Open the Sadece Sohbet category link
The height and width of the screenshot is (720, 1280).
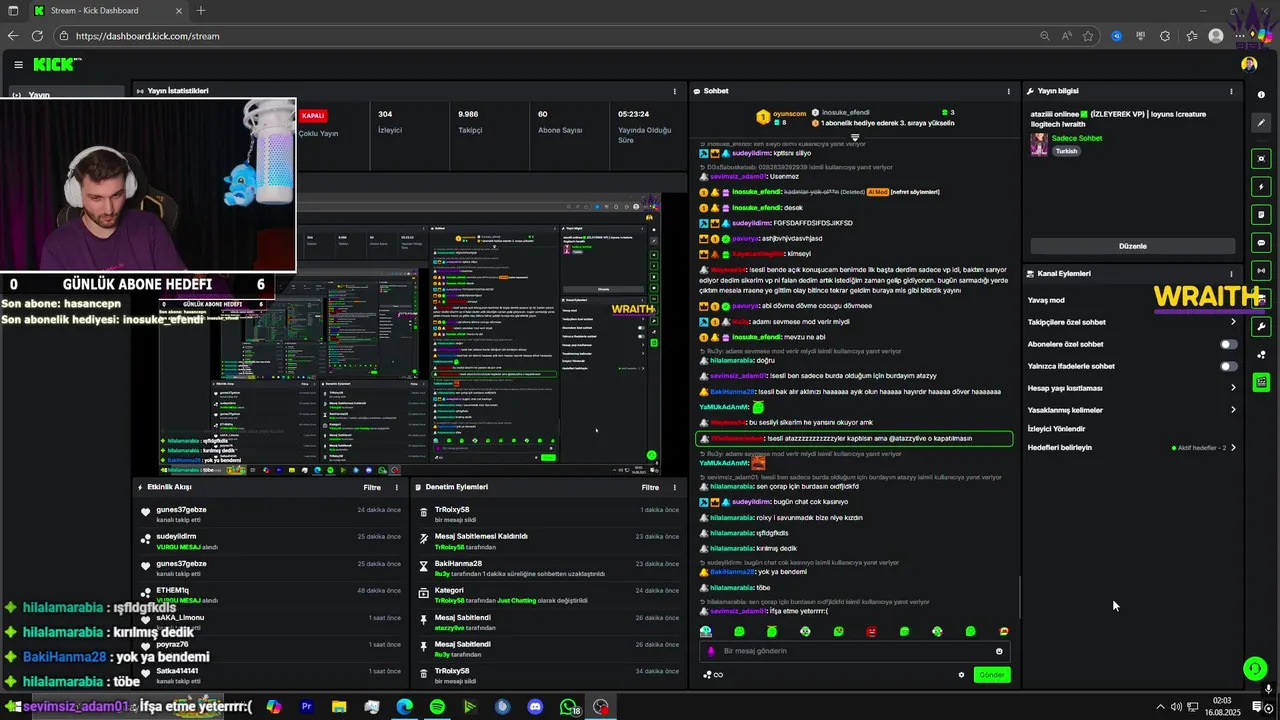coord(1077,138)
